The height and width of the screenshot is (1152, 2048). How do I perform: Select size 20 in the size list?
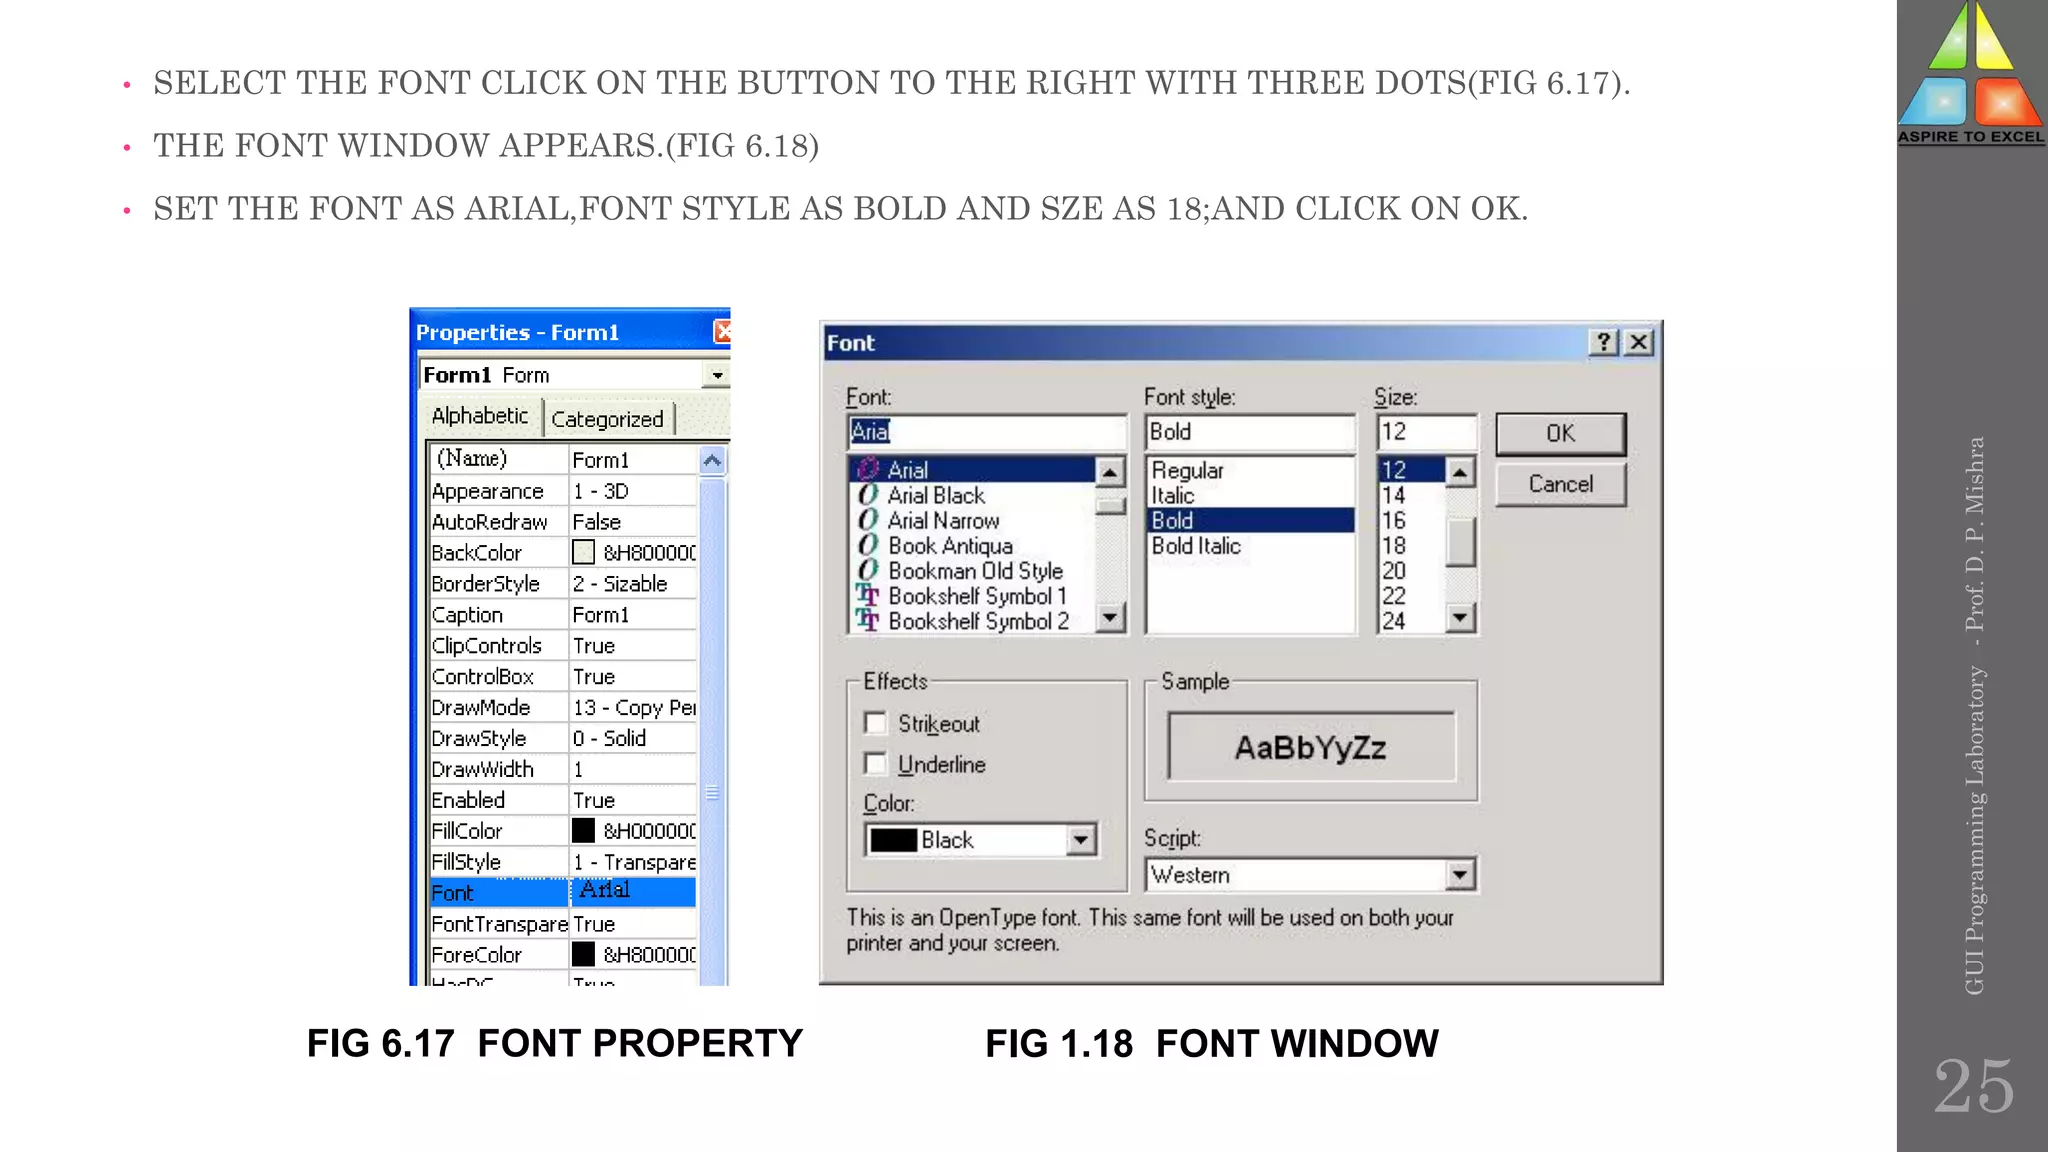point(1411,571)
